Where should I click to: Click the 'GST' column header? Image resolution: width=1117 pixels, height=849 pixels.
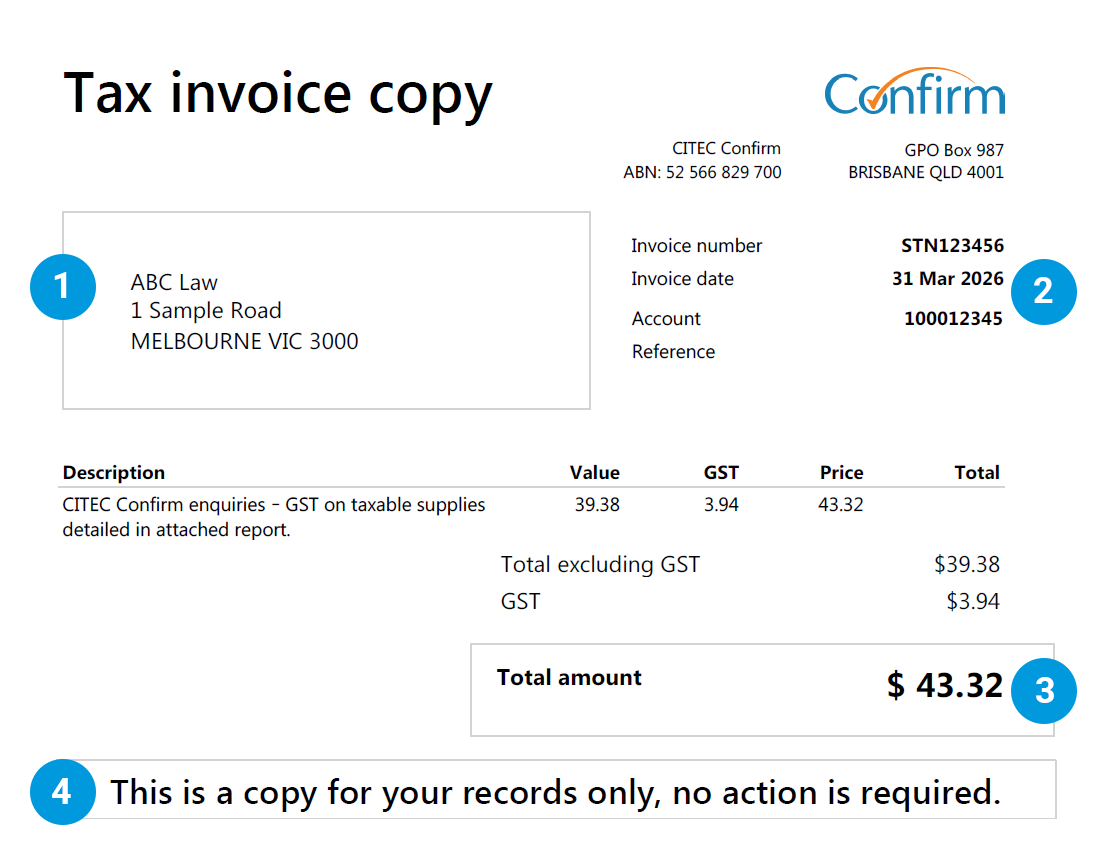(721, 473)
